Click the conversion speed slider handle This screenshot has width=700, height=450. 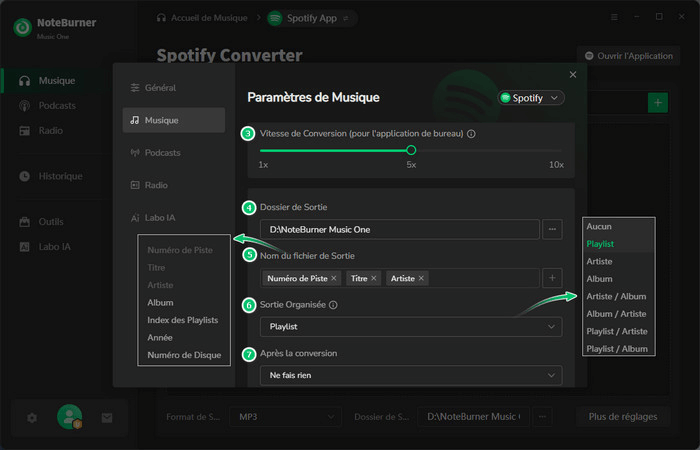[x=411, y=149]
